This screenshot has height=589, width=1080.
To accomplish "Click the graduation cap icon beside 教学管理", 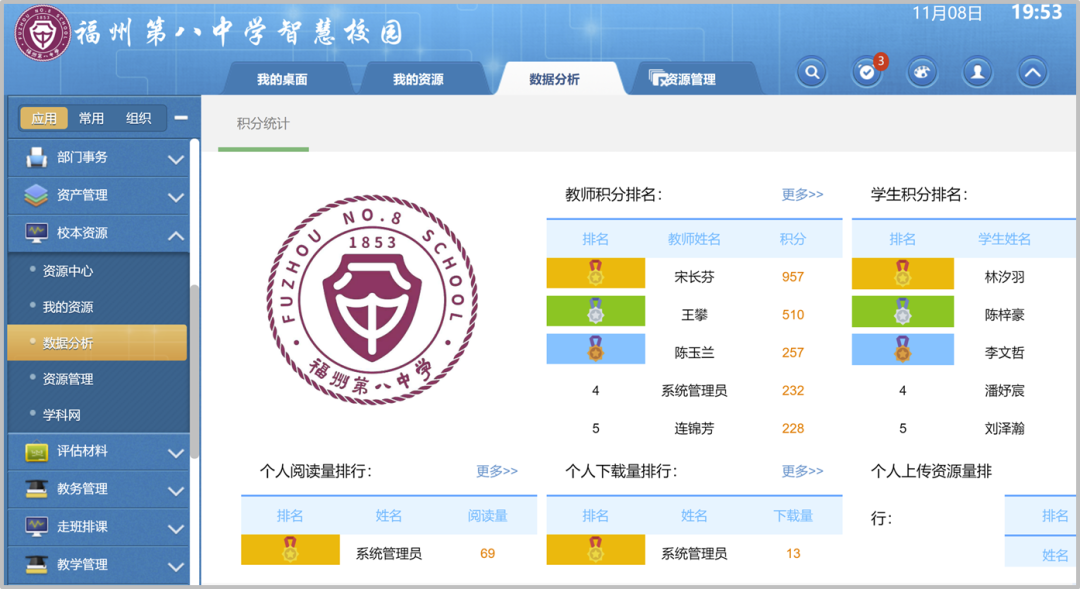I will [x=36, y=564].
